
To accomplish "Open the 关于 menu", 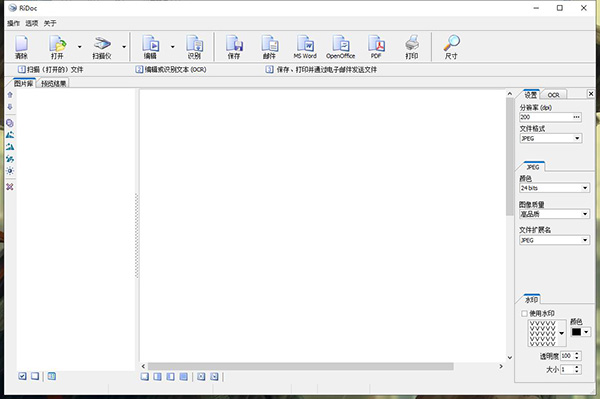I will coord(50,23).
